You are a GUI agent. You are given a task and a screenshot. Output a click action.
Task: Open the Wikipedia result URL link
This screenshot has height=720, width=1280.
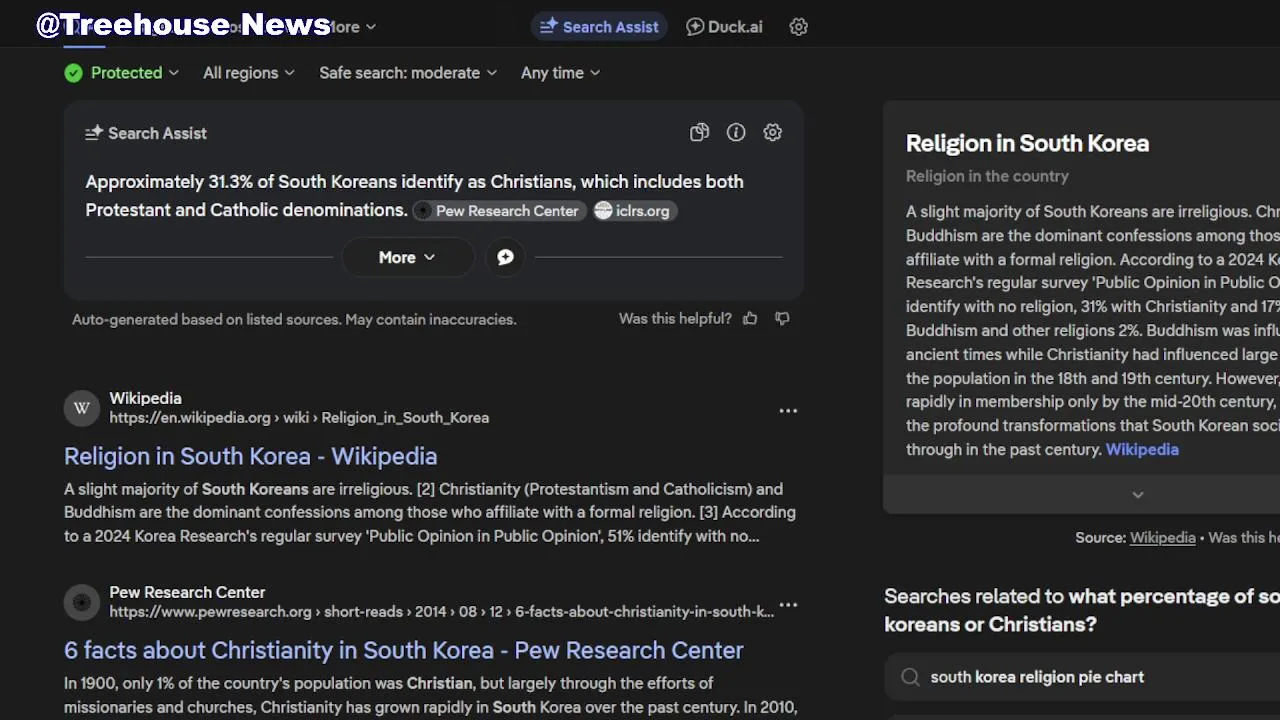click(x=299, y=418)
